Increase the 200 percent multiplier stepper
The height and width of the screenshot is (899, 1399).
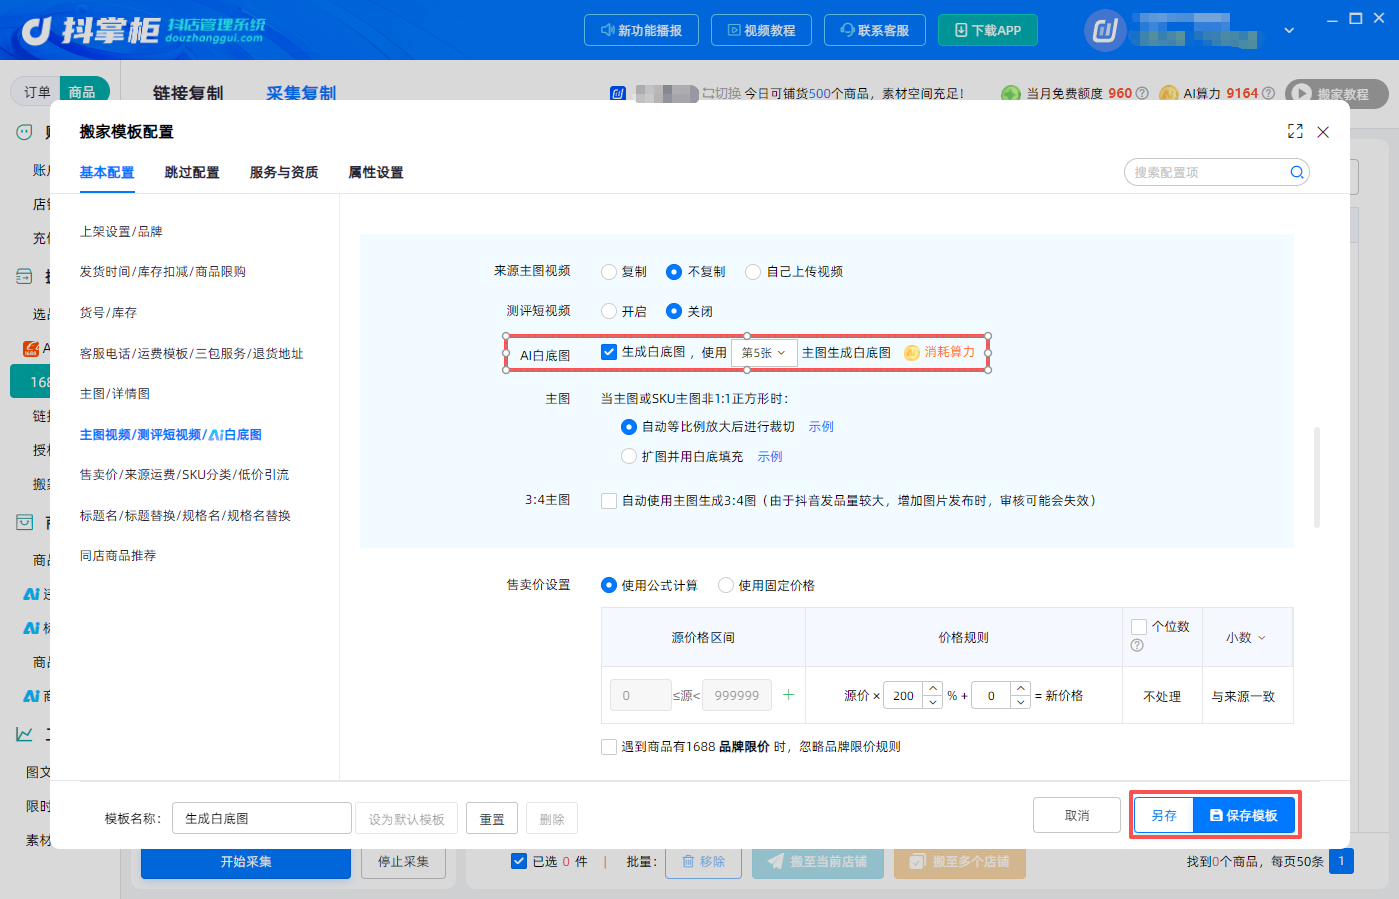pyautogui.click(x=932, y=688)
